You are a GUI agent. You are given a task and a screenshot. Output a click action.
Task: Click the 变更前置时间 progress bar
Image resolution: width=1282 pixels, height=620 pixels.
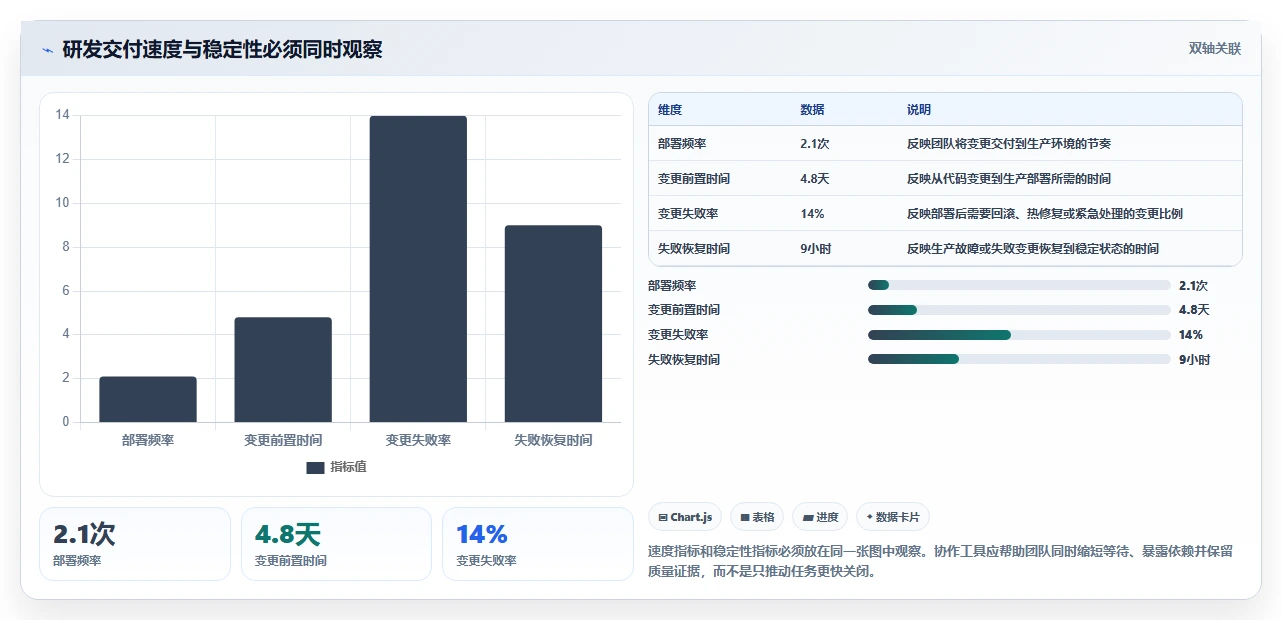pyautogui.click(x=1019, y=310)
